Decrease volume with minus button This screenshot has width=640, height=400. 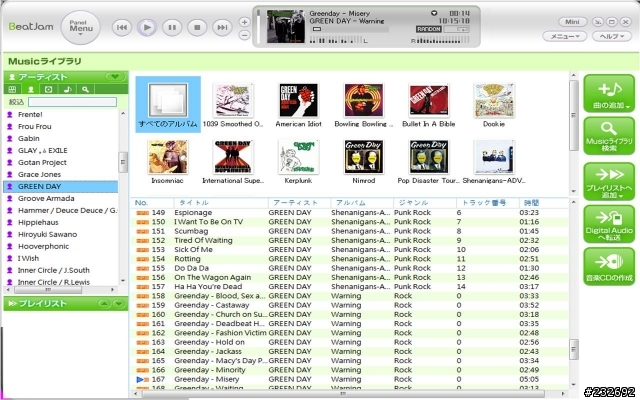tap(244, 36)
